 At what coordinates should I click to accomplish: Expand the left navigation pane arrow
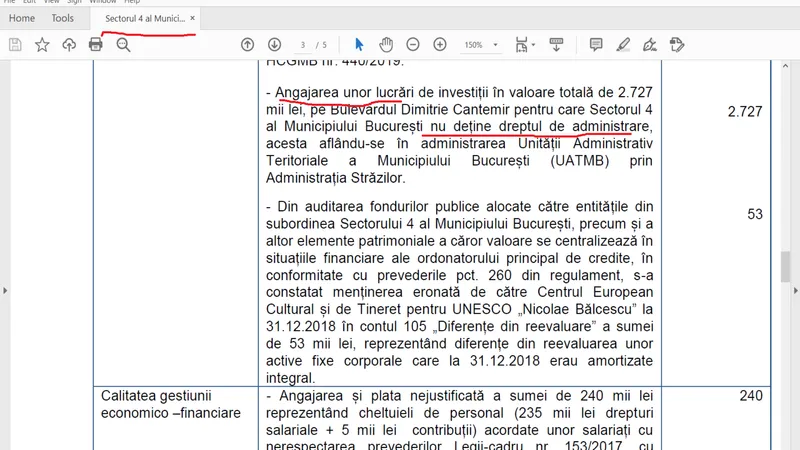click(x=5, y=290)
